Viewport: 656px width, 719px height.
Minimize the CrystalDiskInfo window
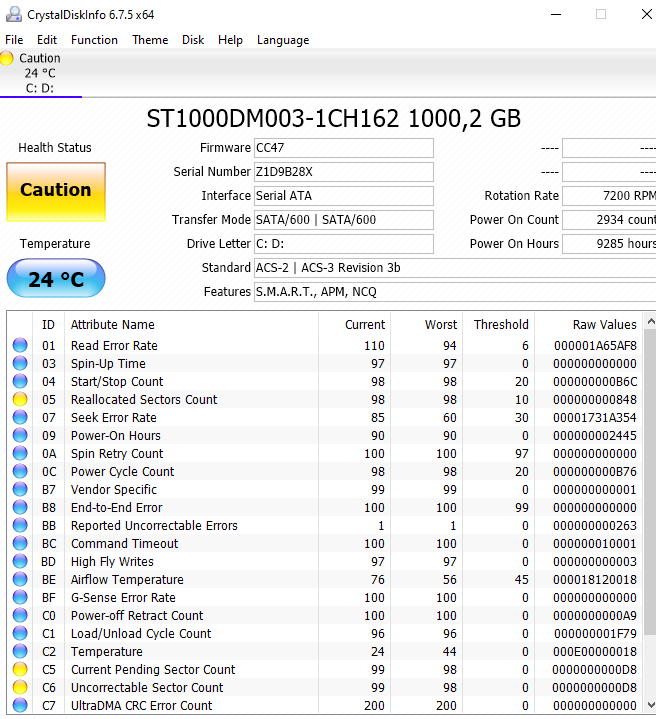click(556, 14)
